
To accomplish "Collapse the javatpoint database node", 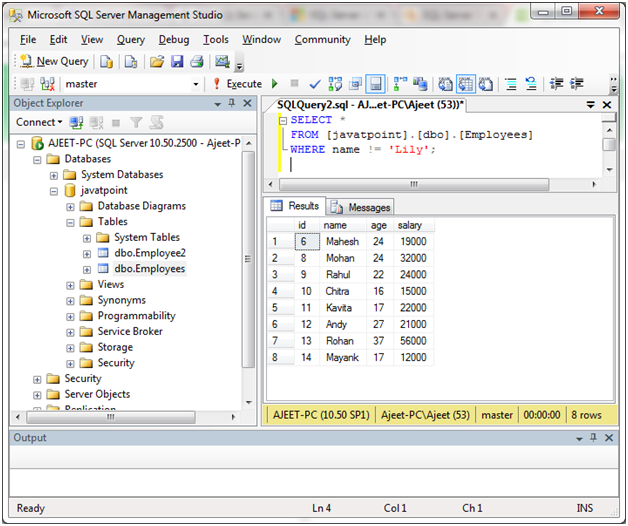I will pyautogui.click(x=54, y=191).
